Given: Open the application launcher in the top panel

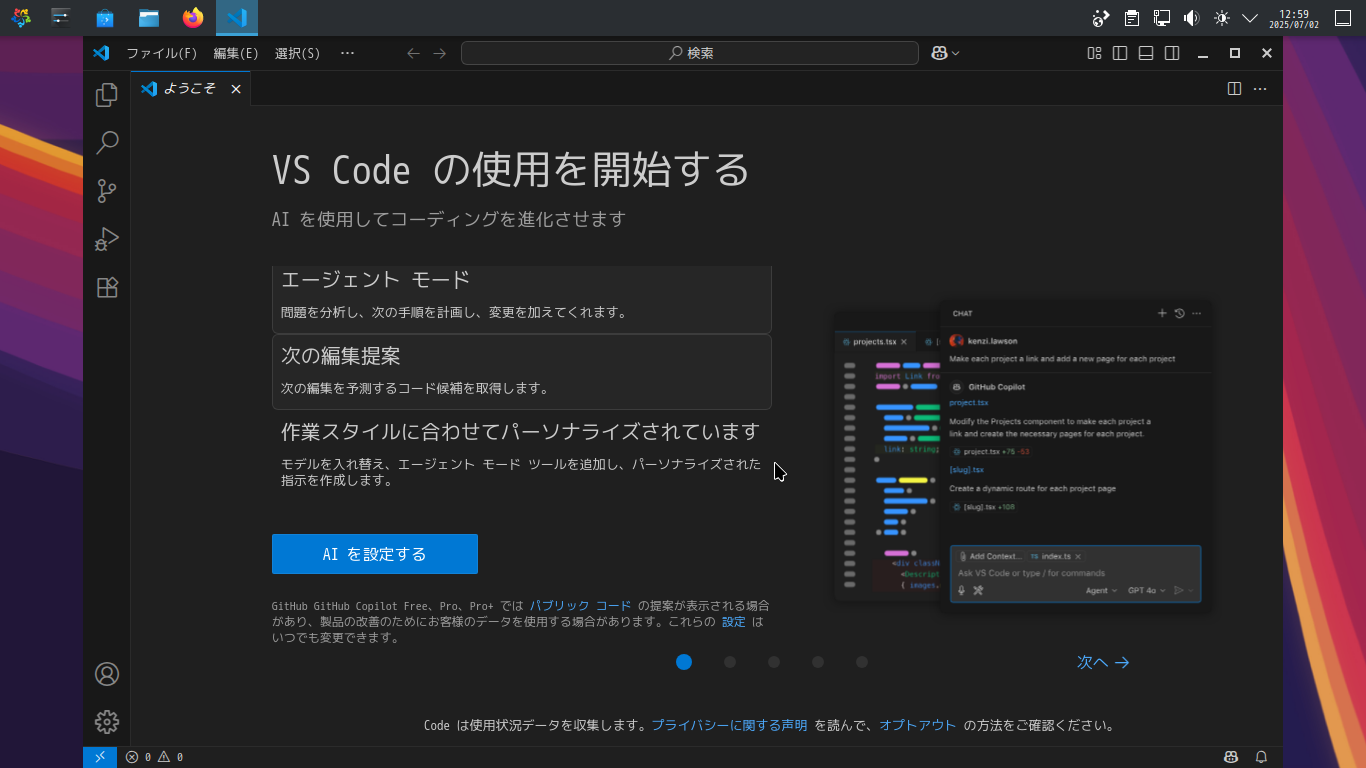Looking at the screenshot, I should point(21,18).
